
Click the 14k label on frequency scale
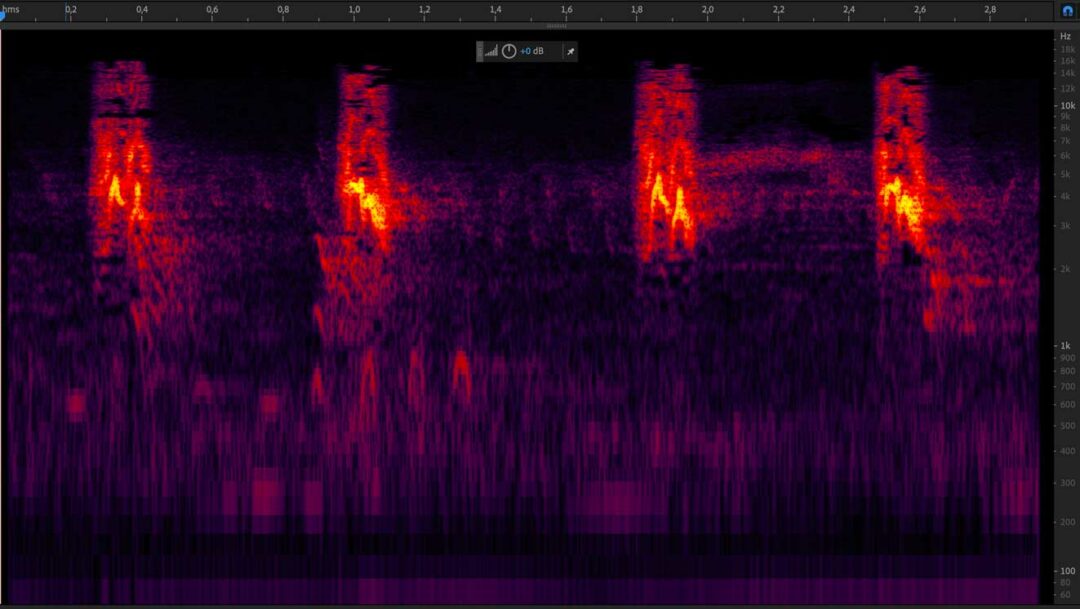coord(1067,73)
